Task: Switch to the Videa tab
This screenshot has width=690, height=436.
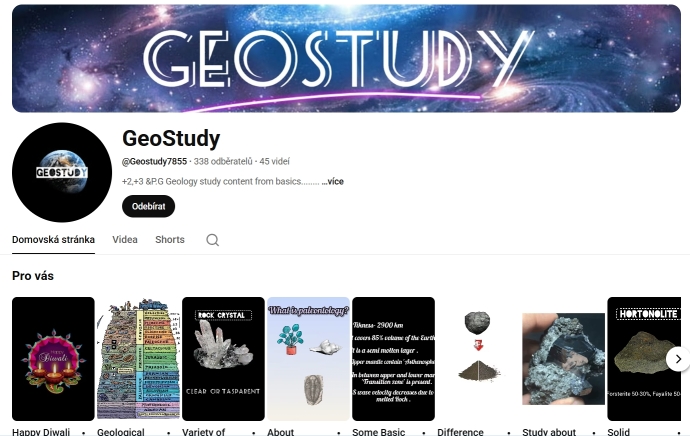Action: pos(125,239)
